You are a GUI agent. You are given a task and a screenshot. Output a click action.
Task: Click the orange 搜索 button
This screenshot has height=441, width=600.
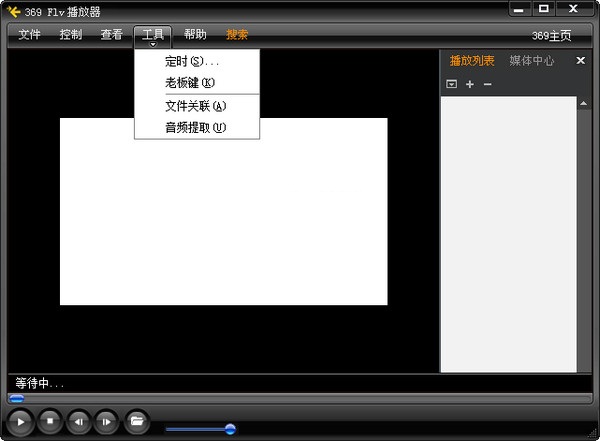click(x=237, y=35)
